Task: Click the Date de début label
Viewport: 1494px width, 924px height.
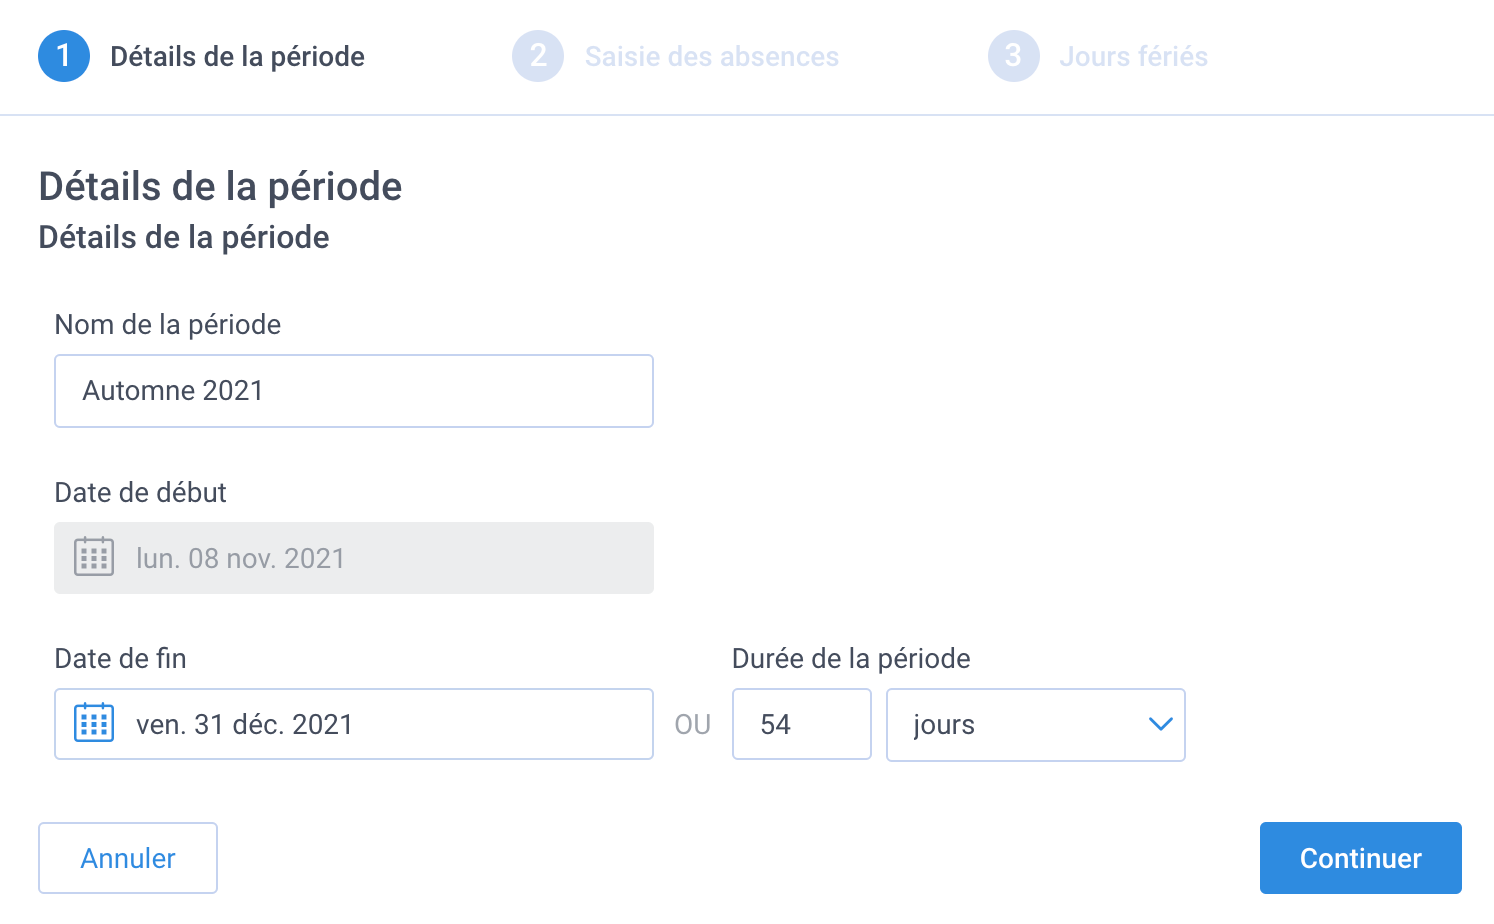Action: tap(141, 492)
